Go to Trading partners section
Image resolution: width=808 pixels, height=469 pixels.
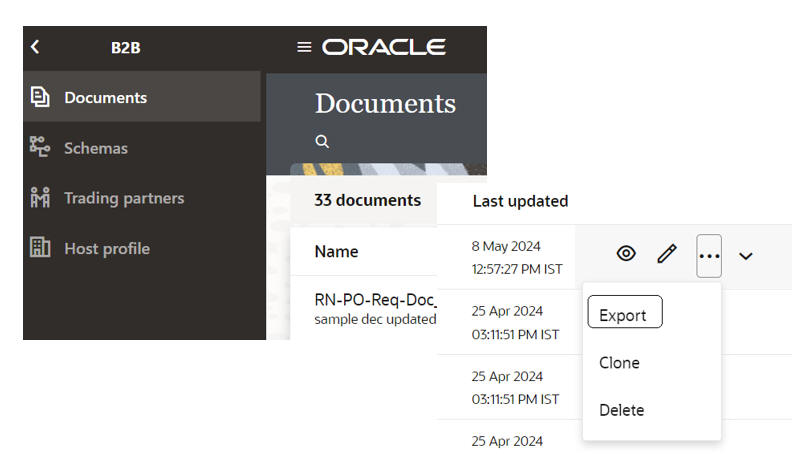point(124,198)
